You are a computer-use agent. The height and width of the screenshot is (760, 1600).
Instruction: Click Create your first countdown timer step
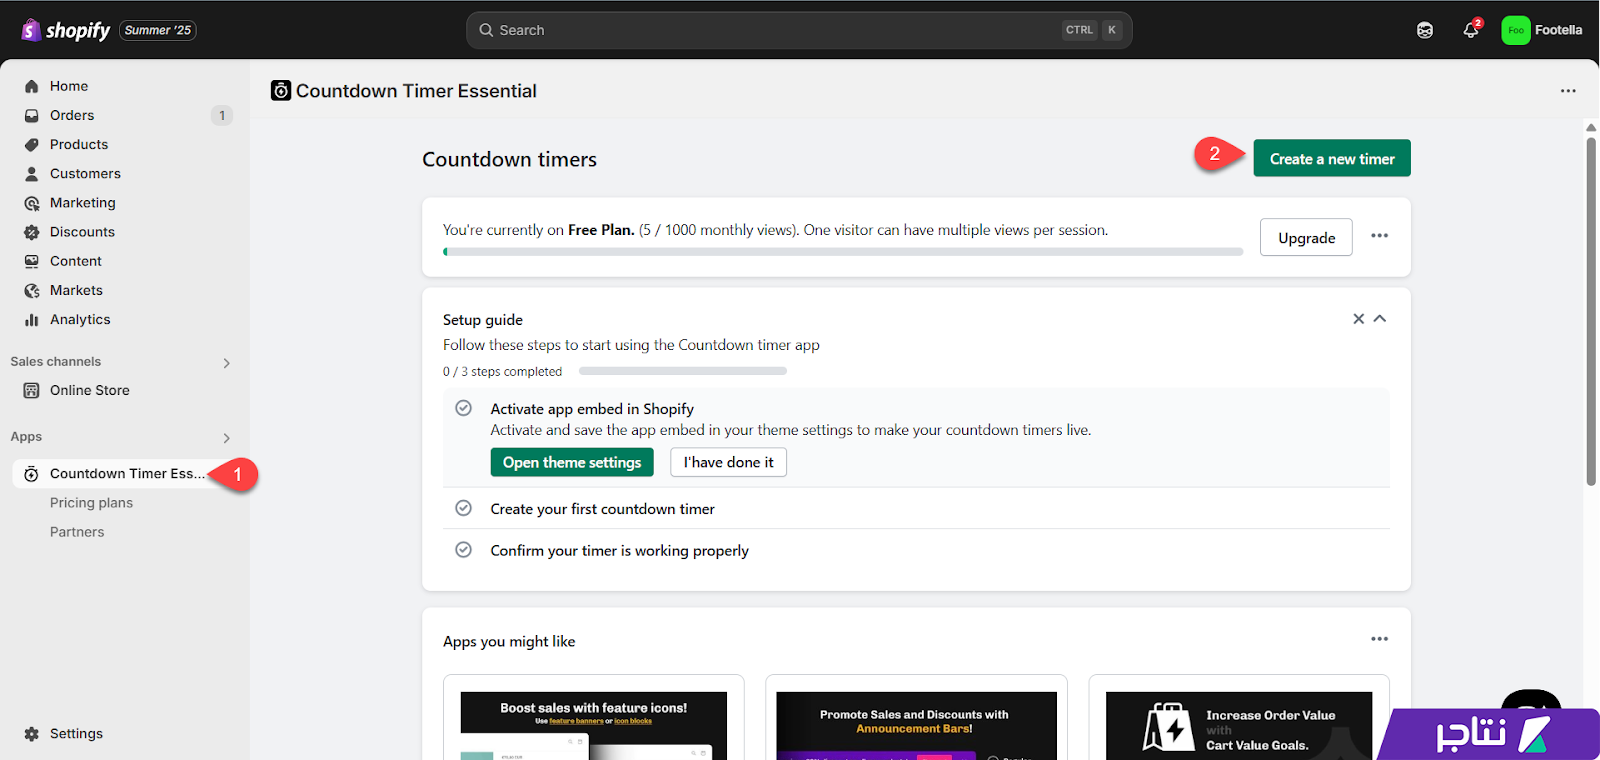coord(602,509)
